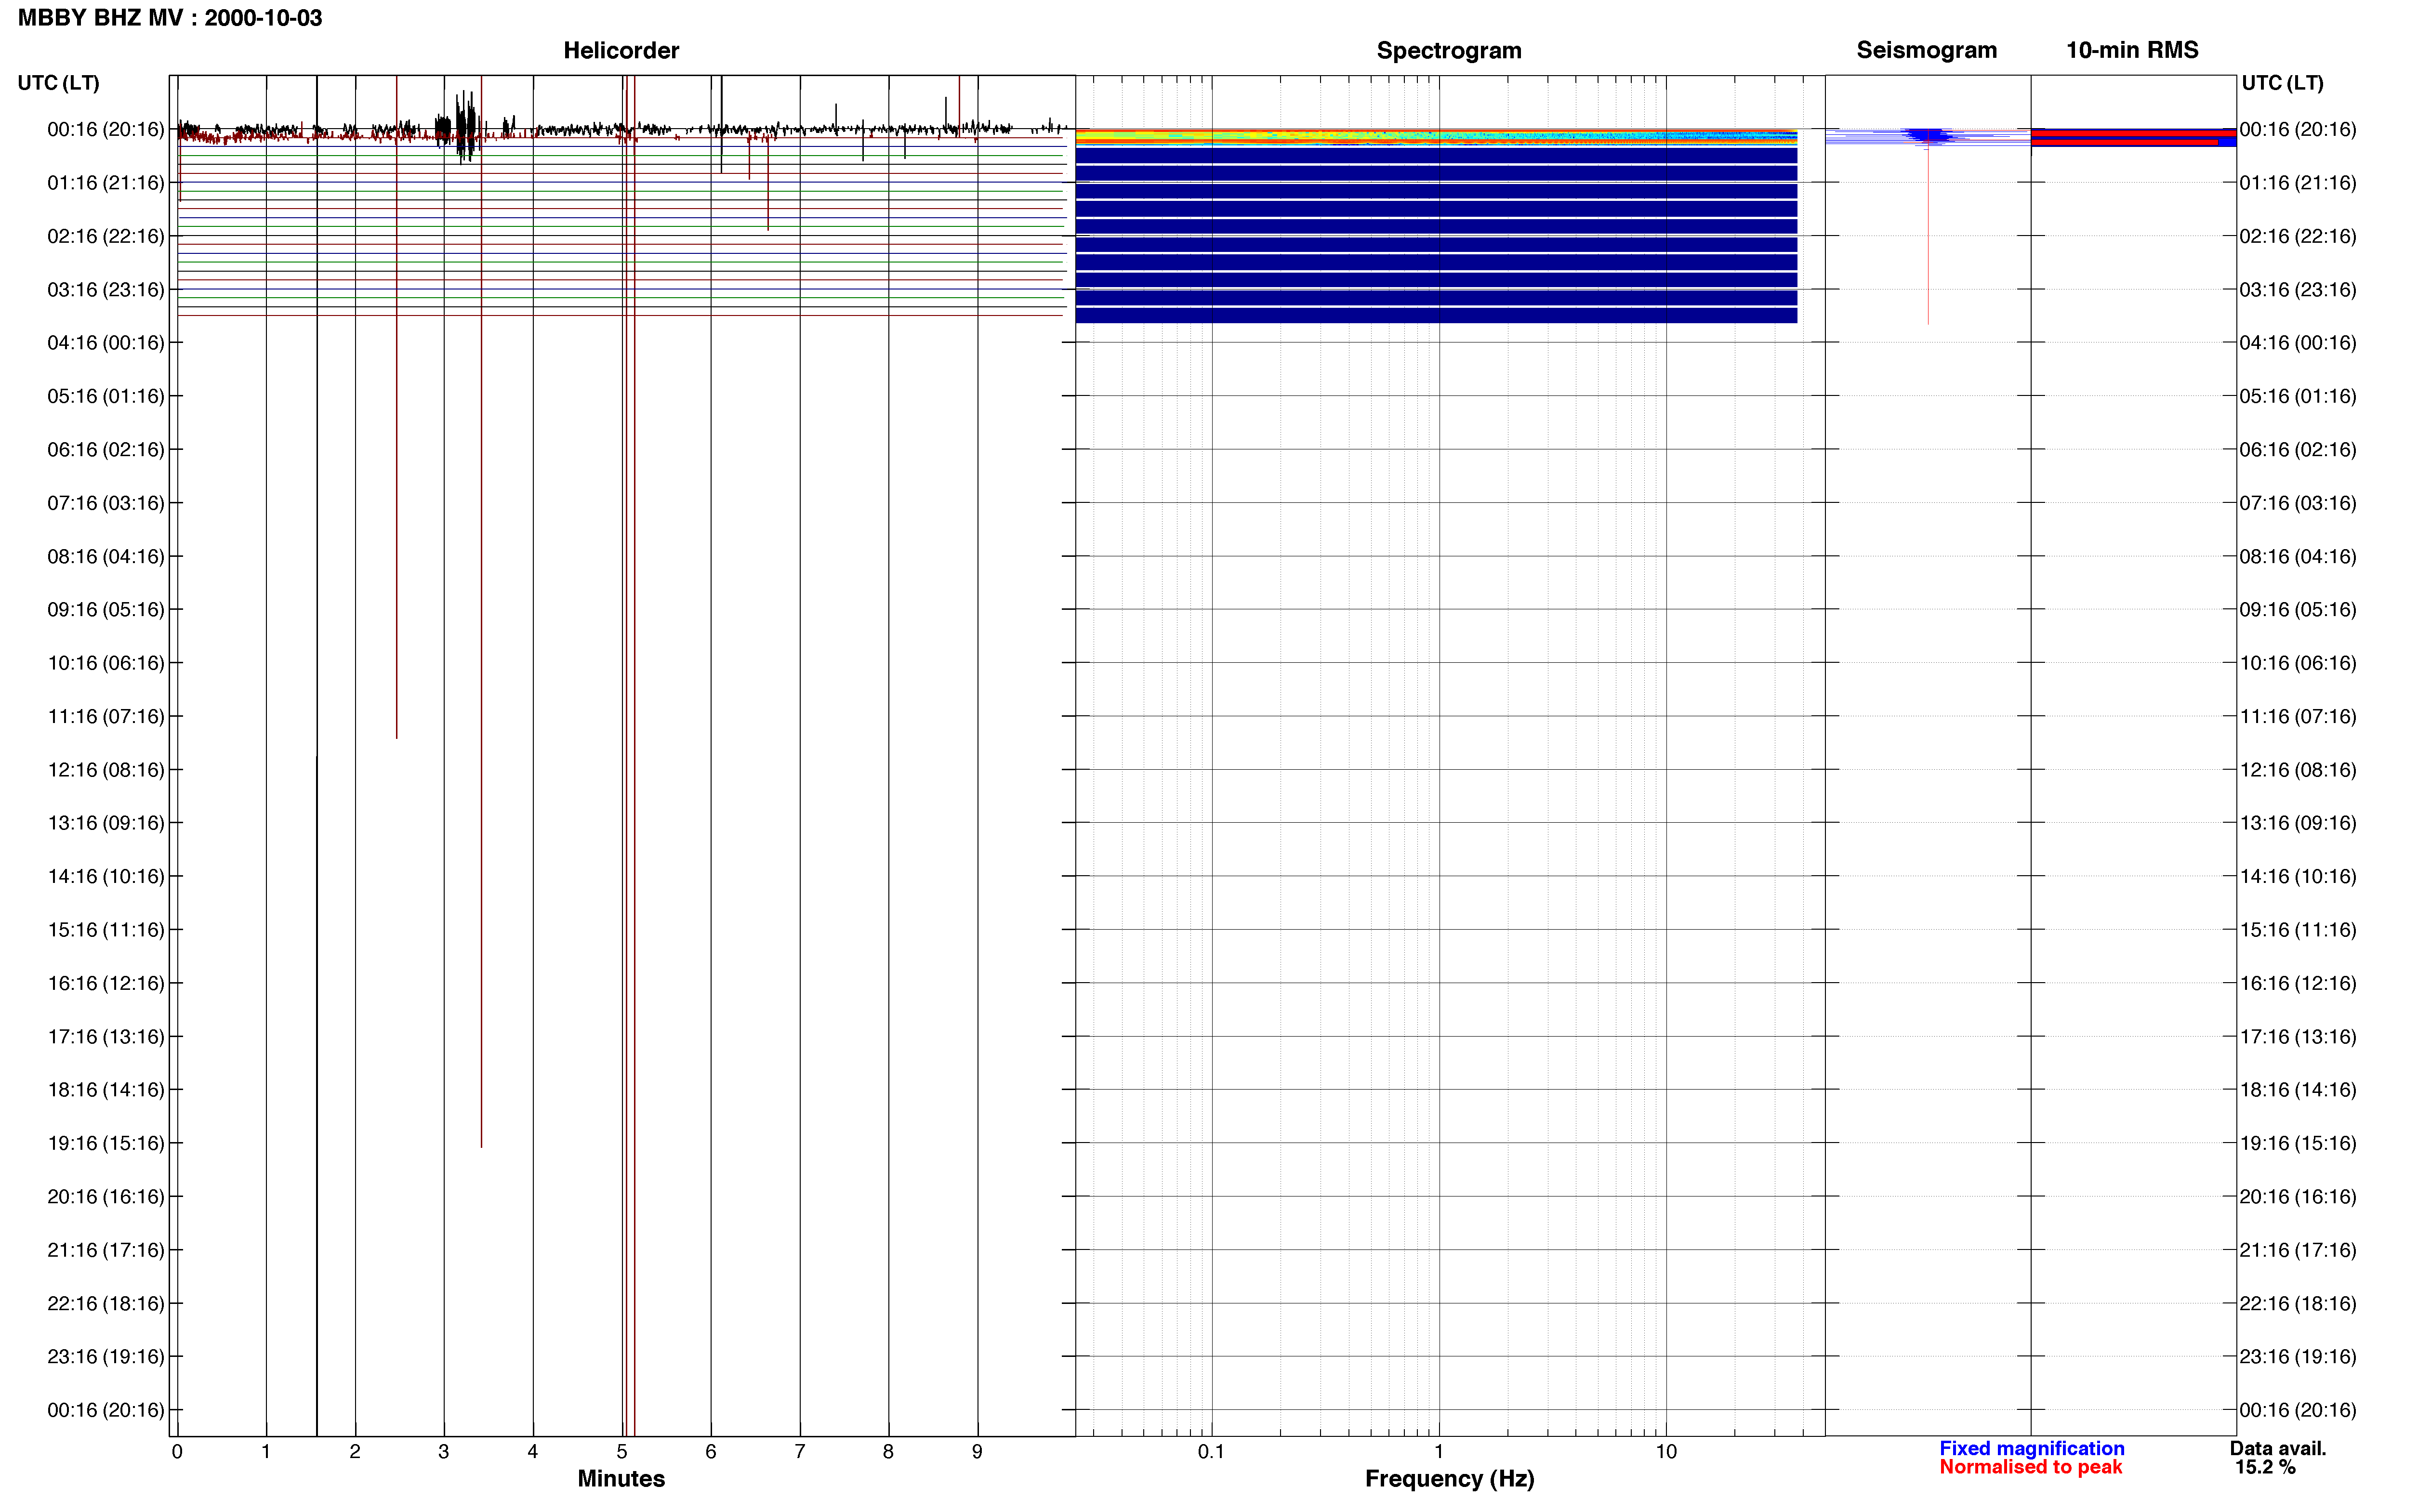
Task: Click the left axis label 17:16 (13:16)
Action: (x=106, y=1037)
